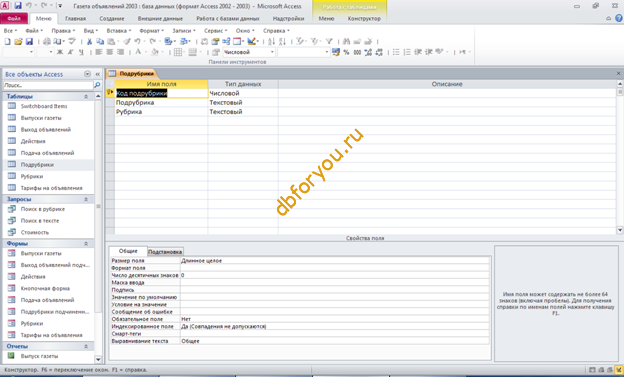Click the Файл button
624x377 pixels.
pos(14,18)
